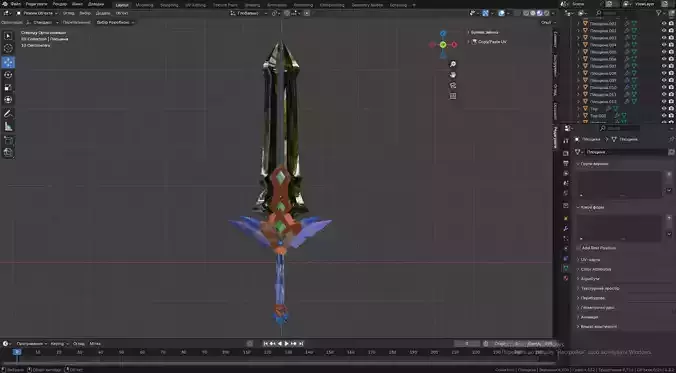Open the Output properties tab
The image size is (676, 373).
coord(566,163)
